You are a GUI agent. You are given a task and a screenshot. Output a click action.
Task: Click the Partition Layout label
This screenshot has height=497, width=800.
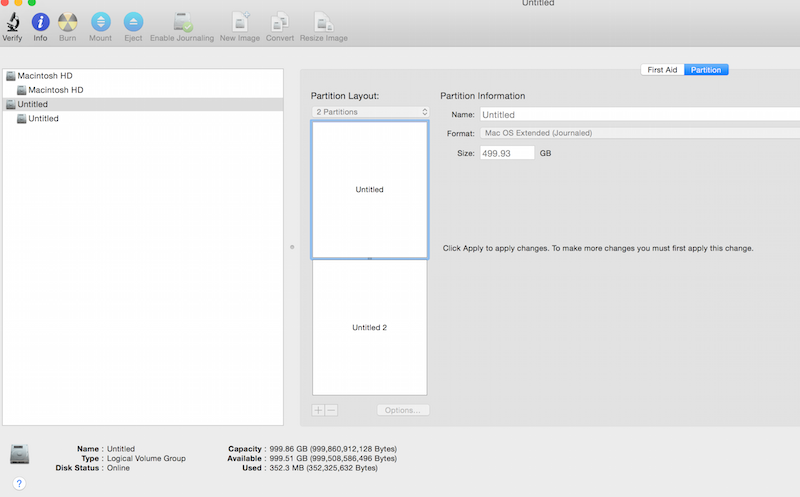pyautogui.click(x=345, y=96)
